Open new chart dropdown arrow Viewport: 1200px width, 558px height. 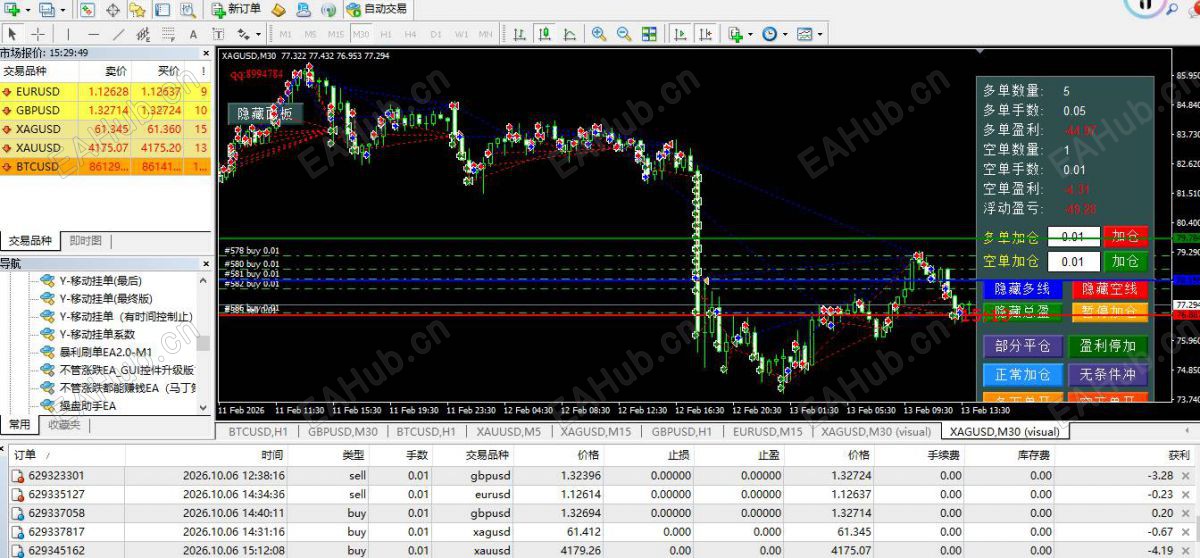point(27,9)
